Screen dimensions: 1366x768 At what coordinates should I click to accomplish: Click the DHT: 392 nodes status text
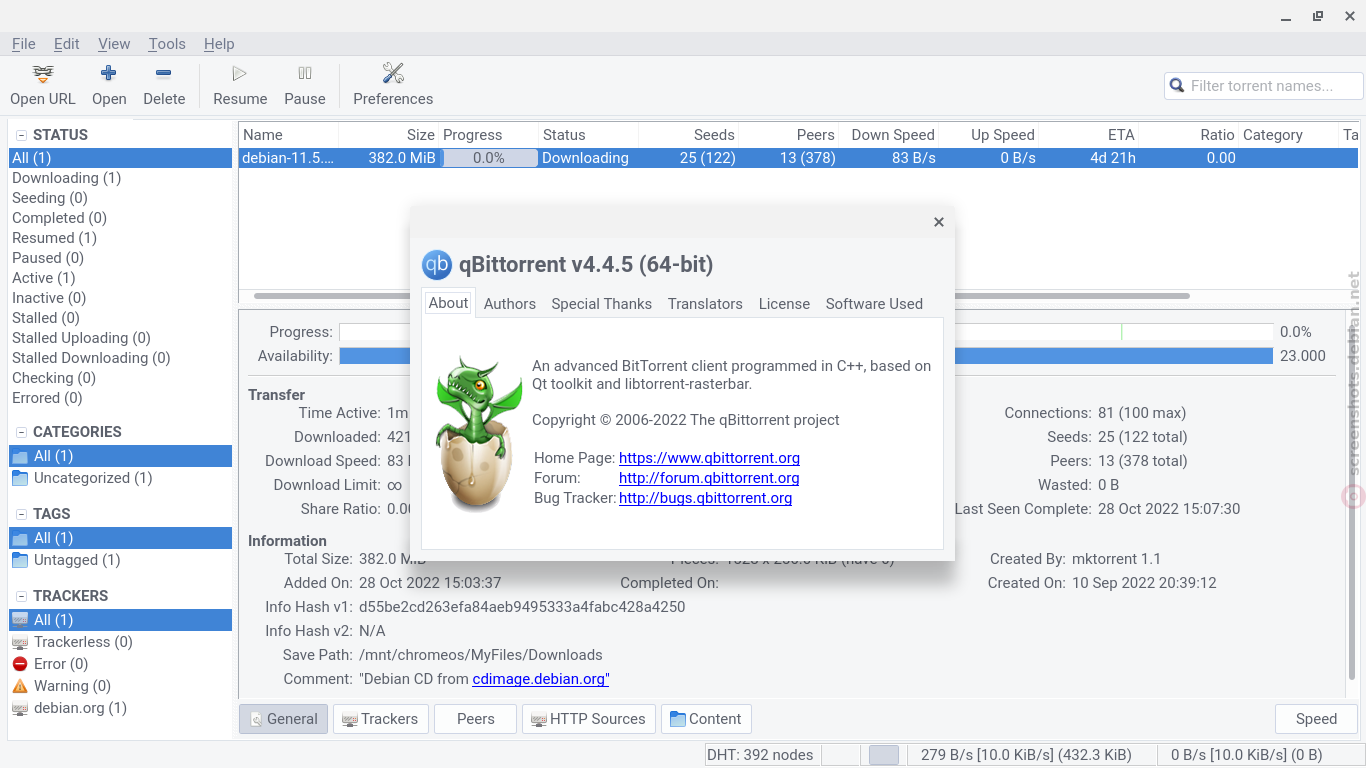tap(760, 755)
